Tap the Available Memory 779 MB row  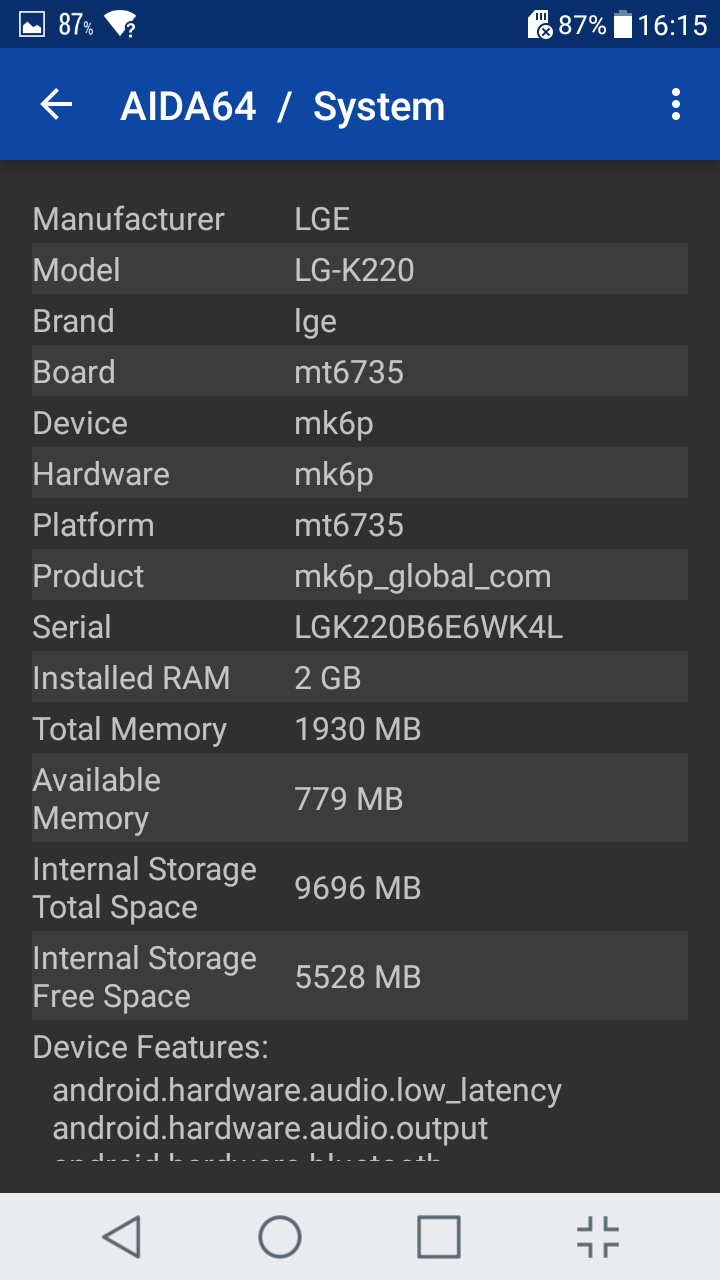click(x=360, y=798)
